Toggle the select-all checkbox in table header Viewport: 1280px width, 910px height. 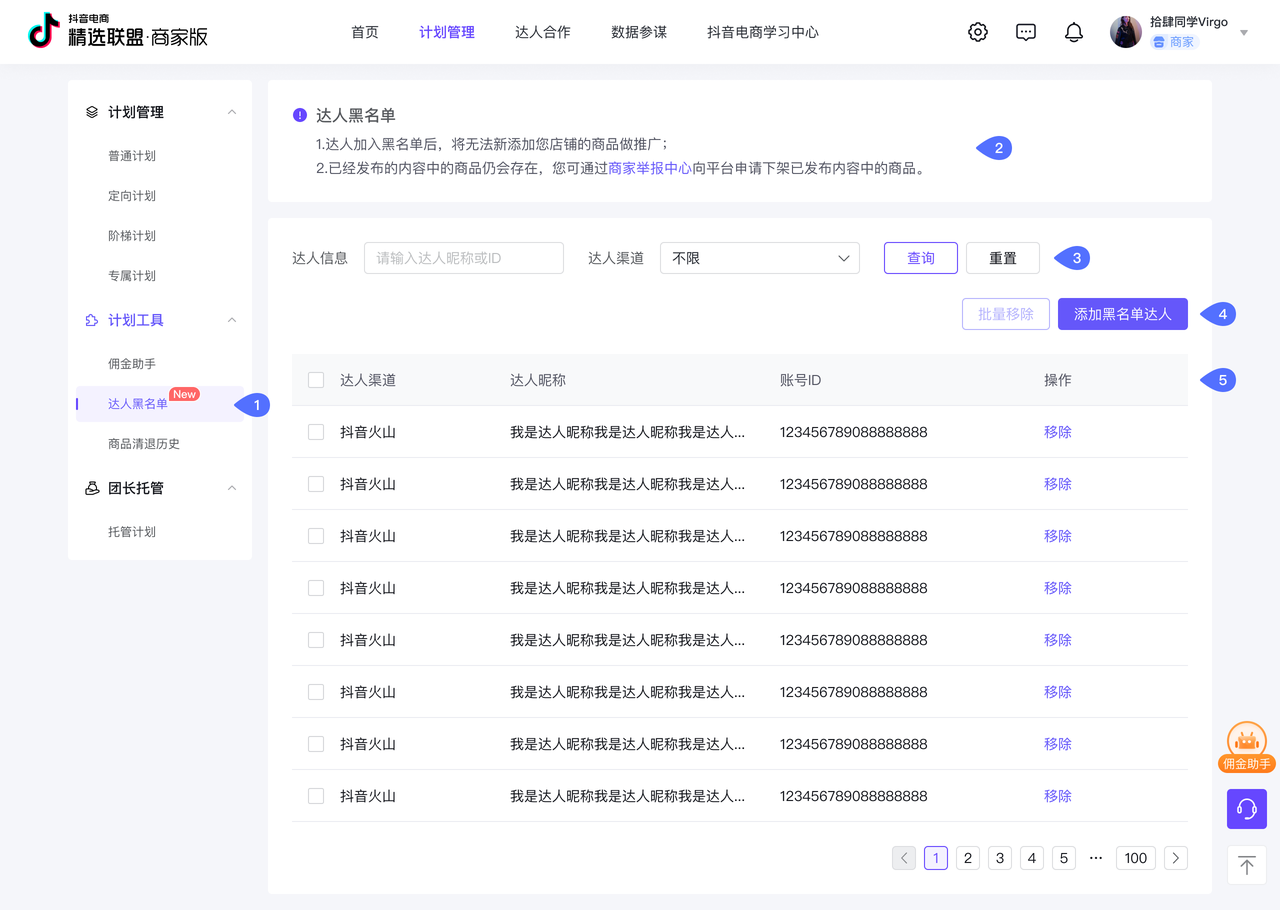click(316, 380)
